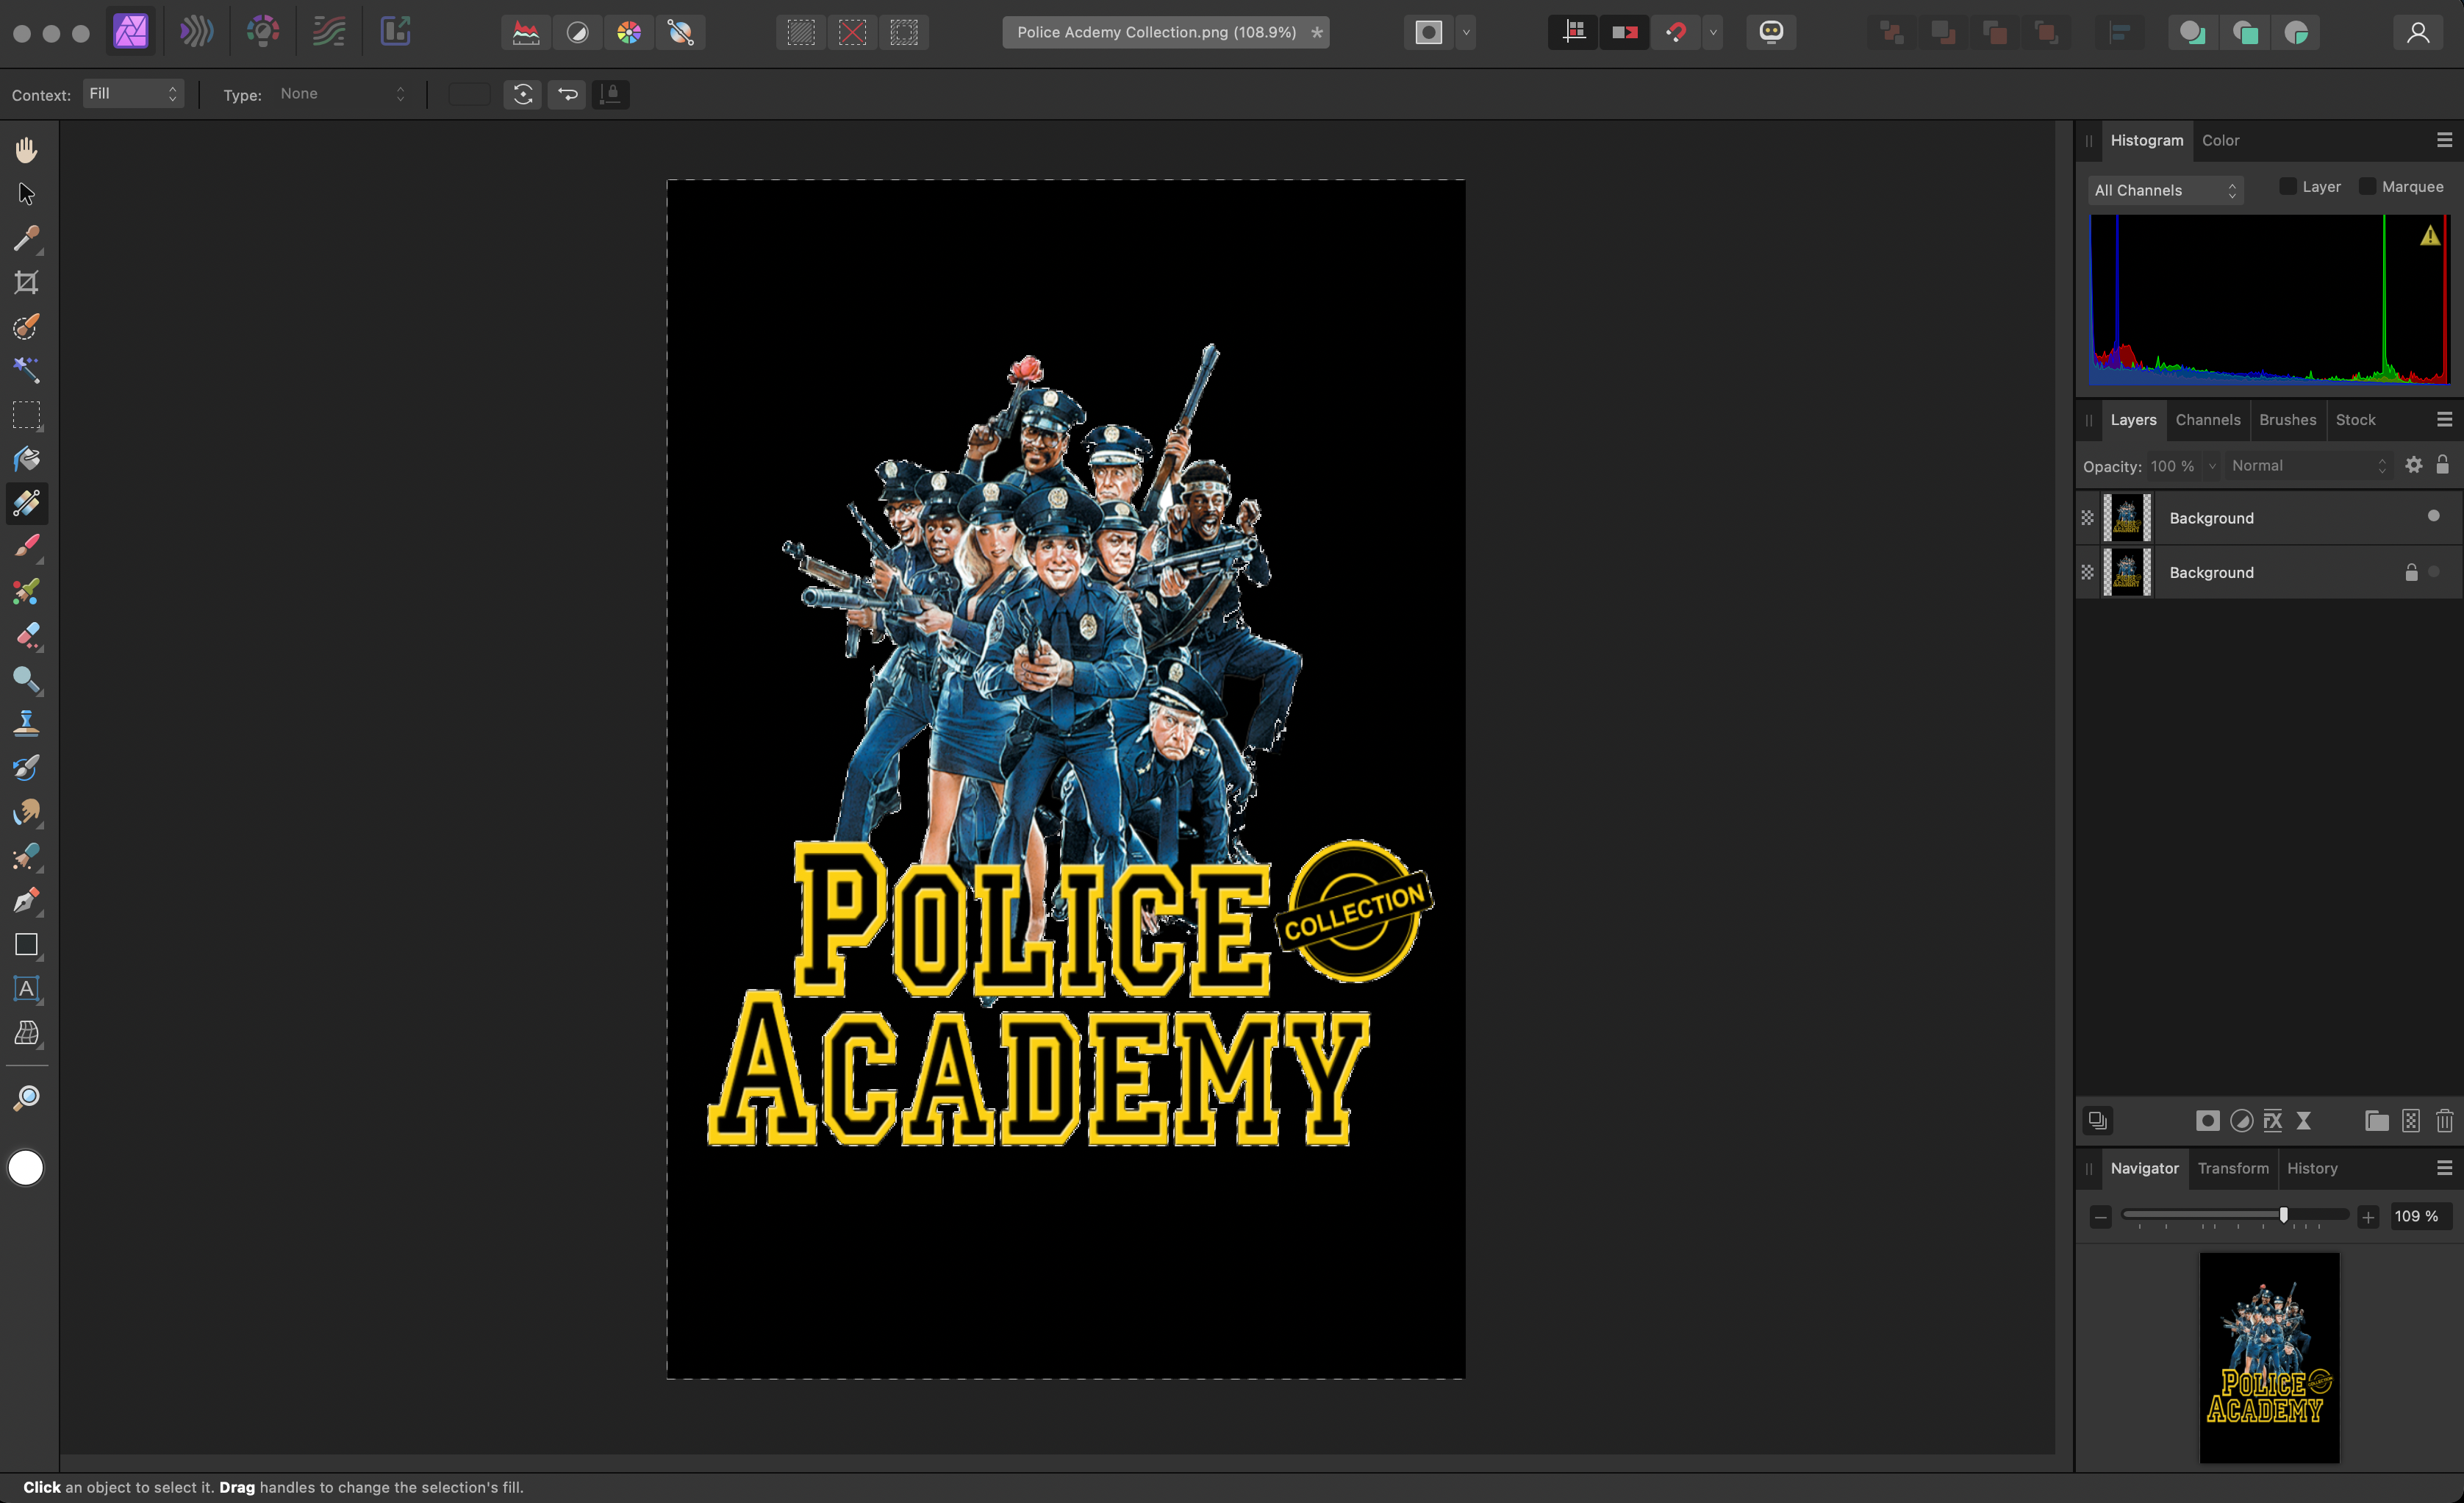Click the Navigator zoom-in plus button
Image resolution: width=2464 pixels, height=1503 pixels.
pyautogui.click(x=2367, y=1217)
